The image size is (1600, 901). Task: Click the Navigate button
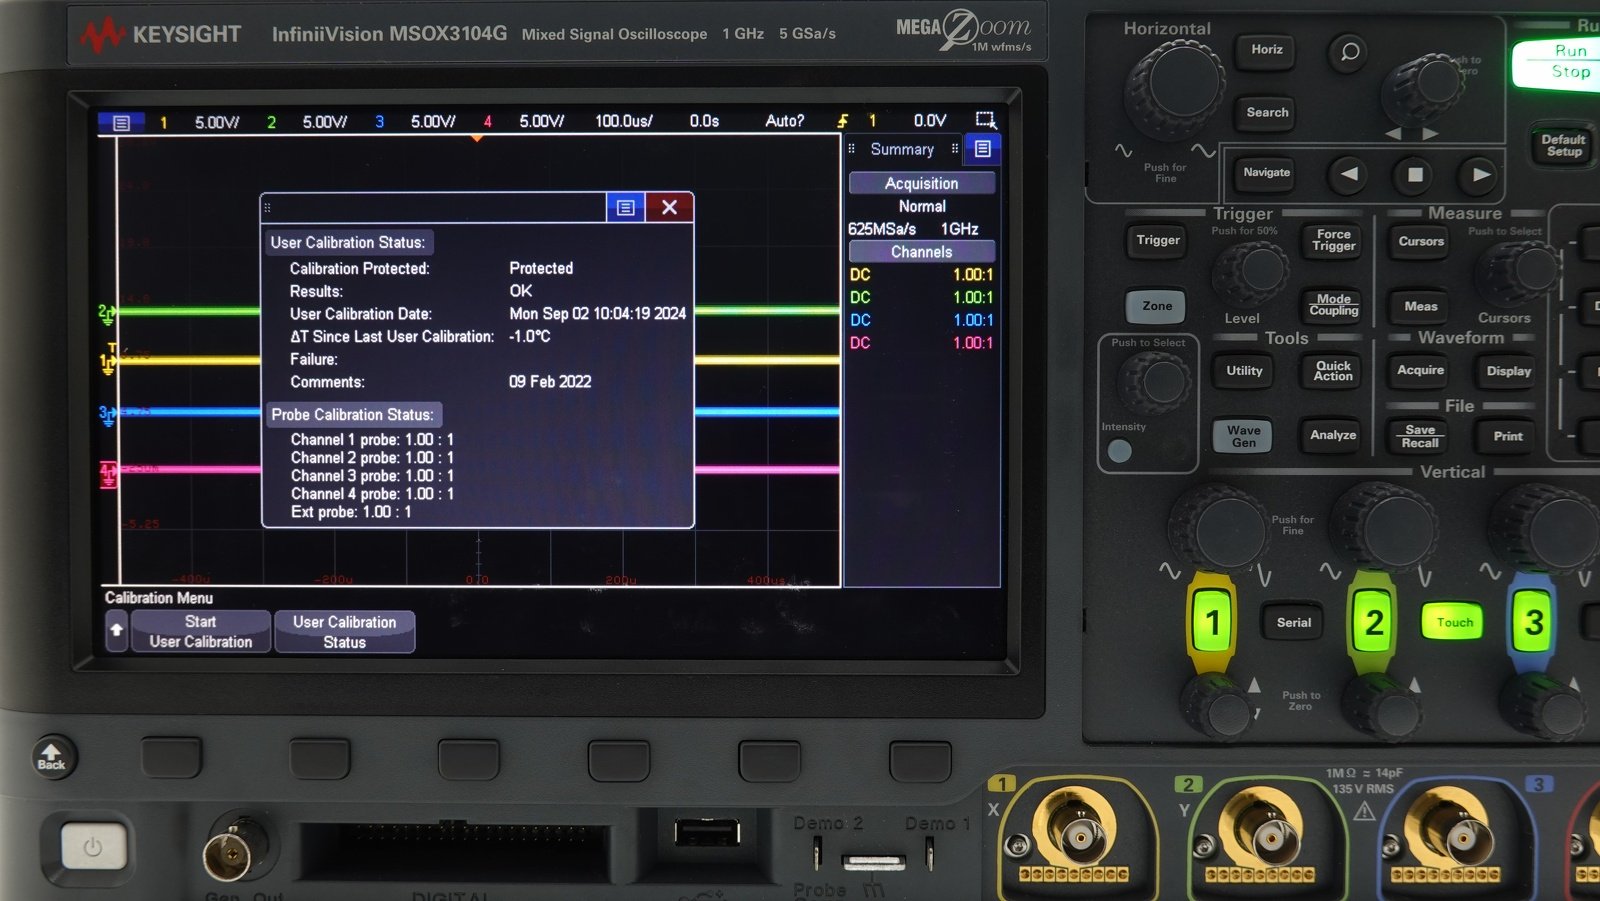[1266, 173]
